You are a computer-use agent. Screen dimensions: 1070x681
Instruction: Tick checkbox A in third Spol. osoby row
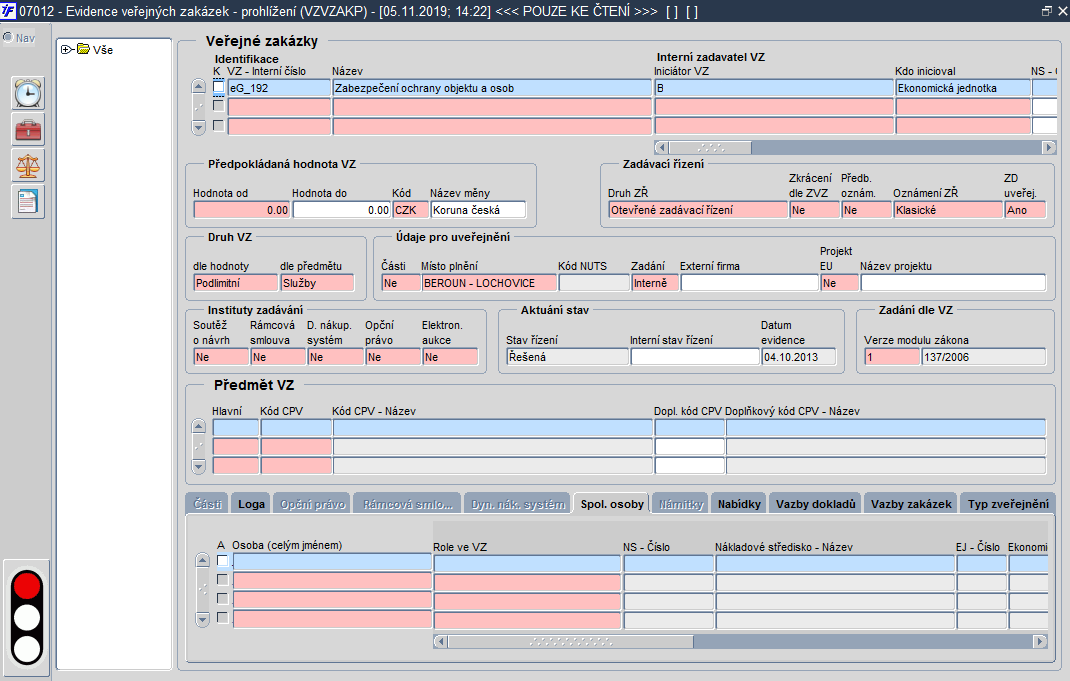(222, 598)
